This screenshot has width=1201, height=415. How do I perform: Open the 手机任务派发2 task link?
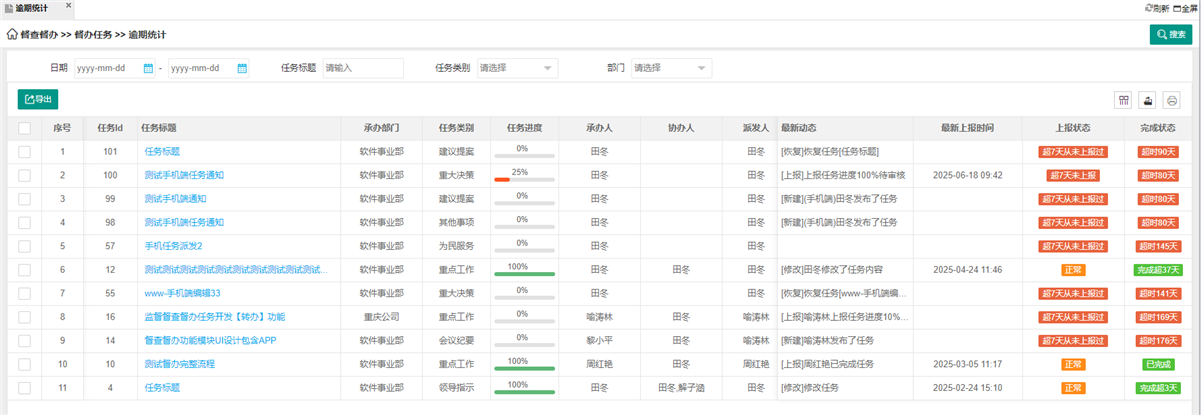[x=174, y=246]
